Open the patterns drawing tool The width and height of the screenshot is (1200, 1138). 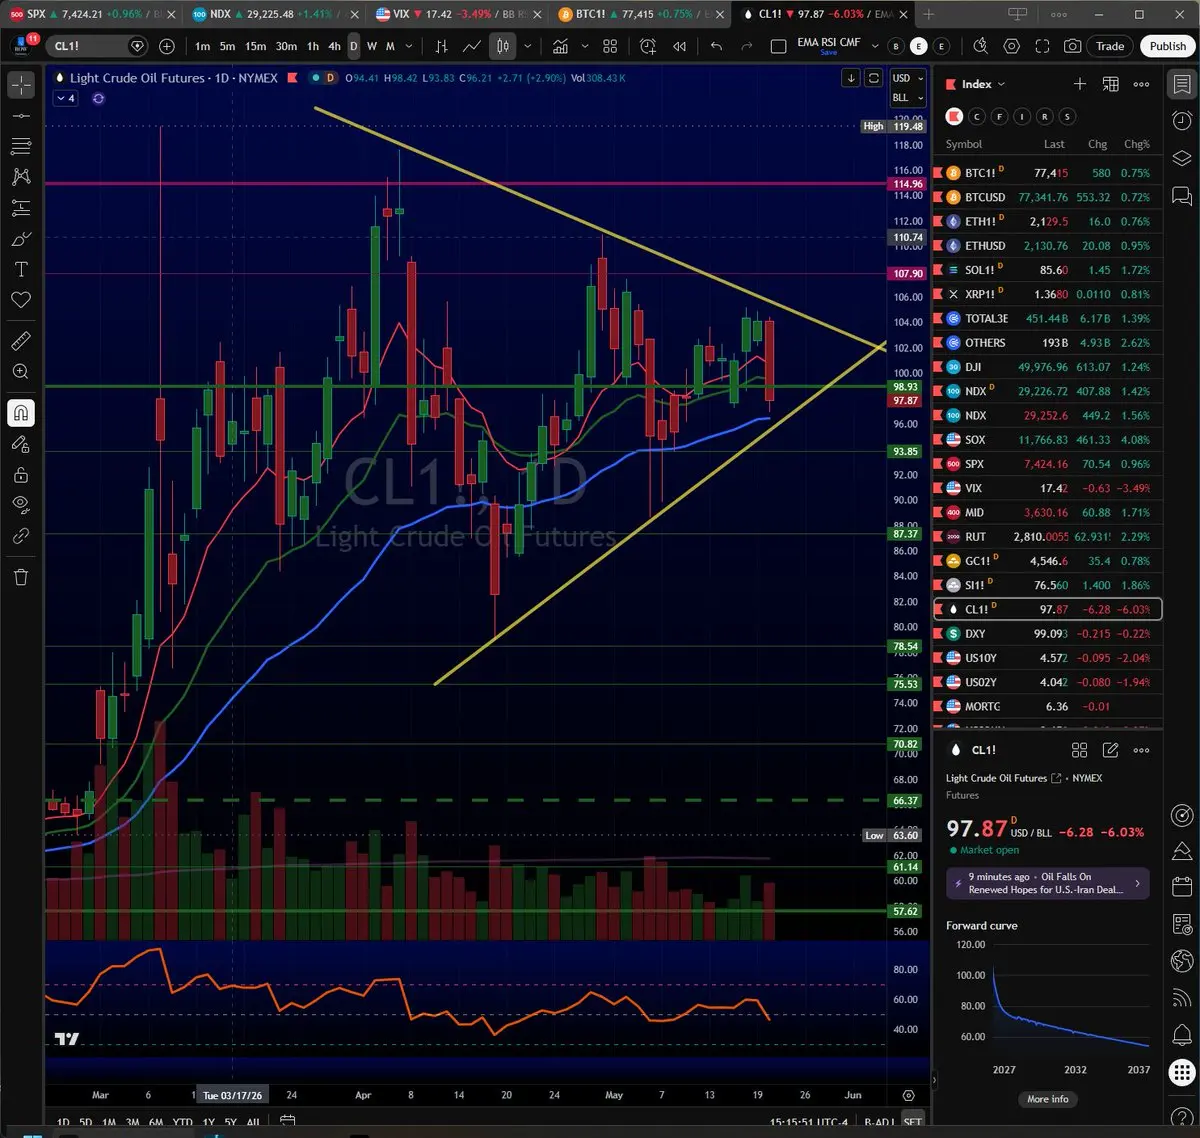point(21,177)
